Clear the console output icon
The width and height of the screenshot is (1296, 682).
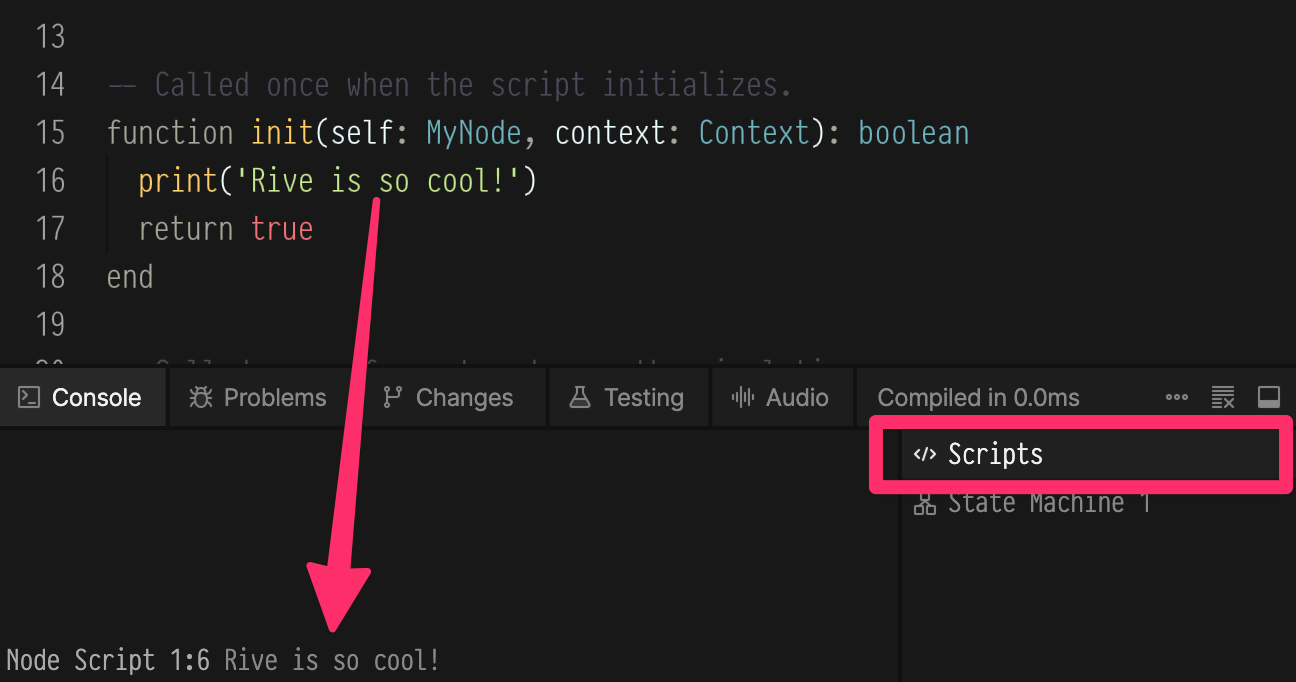point(1223,398)
